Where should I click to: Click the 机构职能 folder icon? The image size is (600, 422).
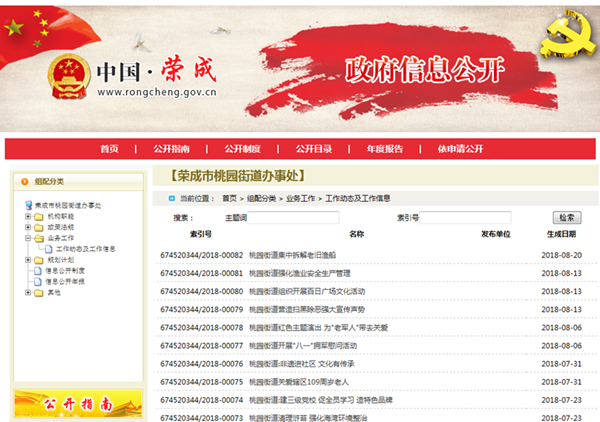click(x=39, y=216)
